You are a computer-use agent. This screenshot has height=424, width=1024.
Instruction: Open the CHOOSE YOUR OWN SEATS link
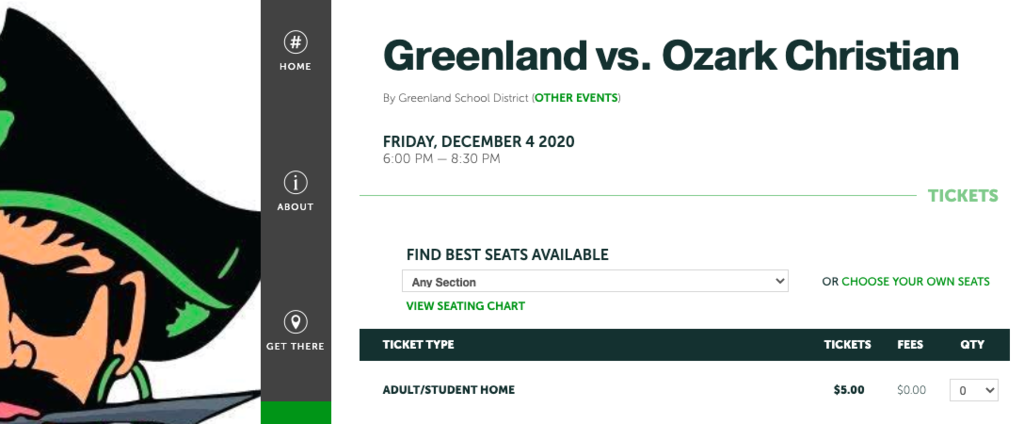(x=916, y=282)
